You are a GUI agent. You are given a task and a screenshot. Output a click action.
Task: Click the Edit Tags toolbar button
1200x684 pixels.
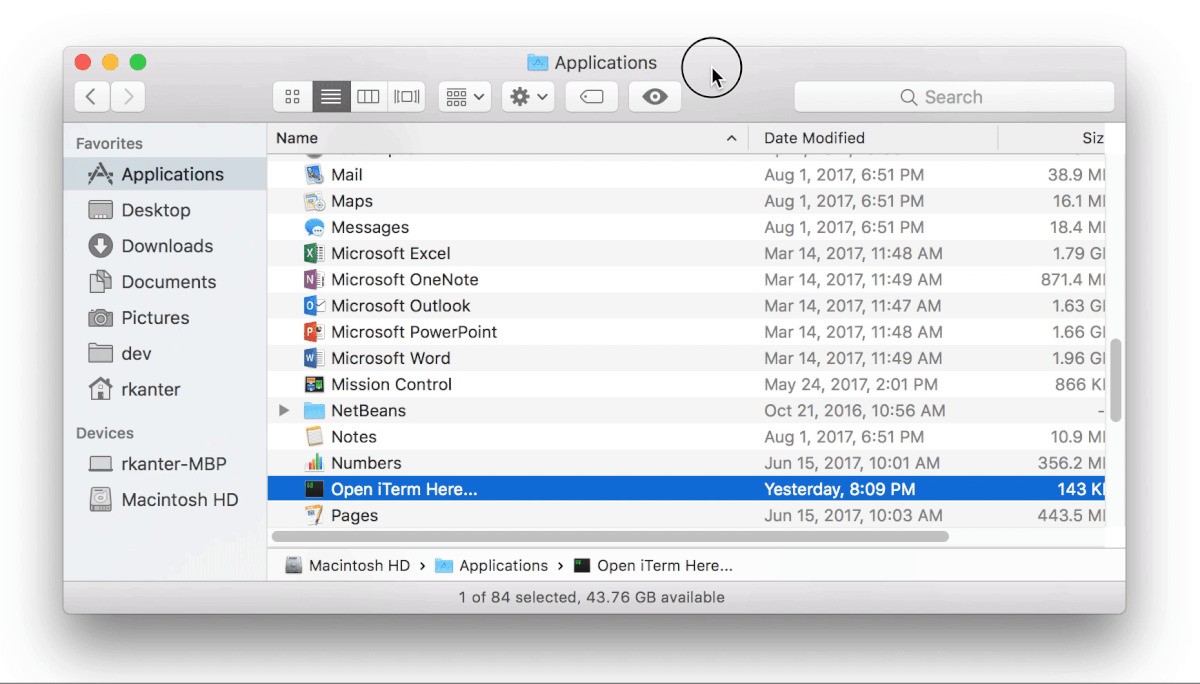coord(591,97)
